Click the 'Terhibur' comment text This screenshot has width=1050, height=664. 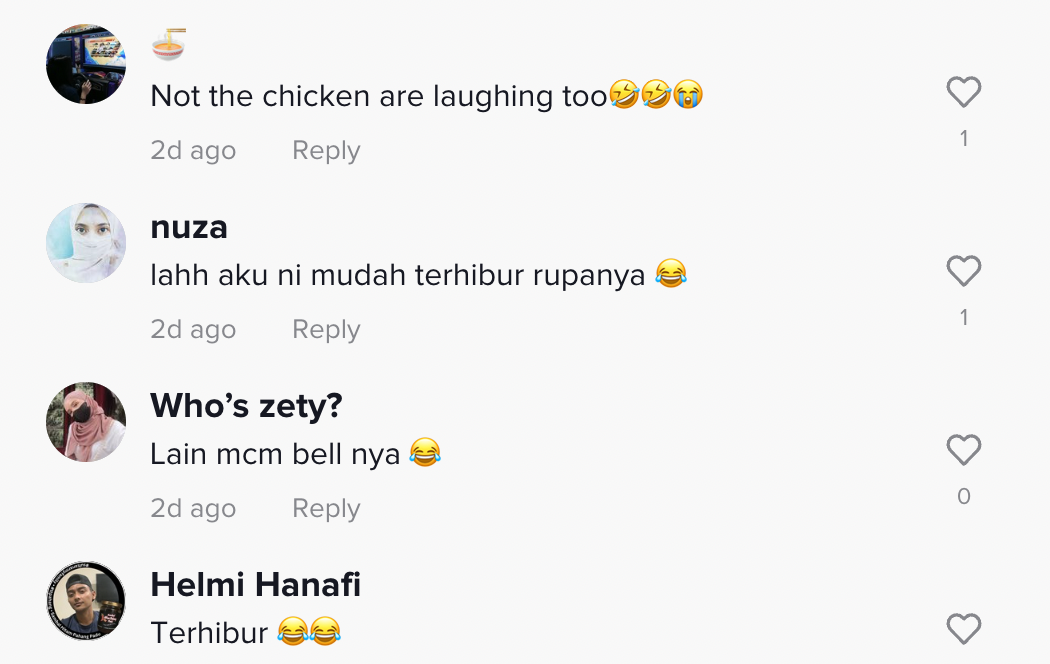209,633
